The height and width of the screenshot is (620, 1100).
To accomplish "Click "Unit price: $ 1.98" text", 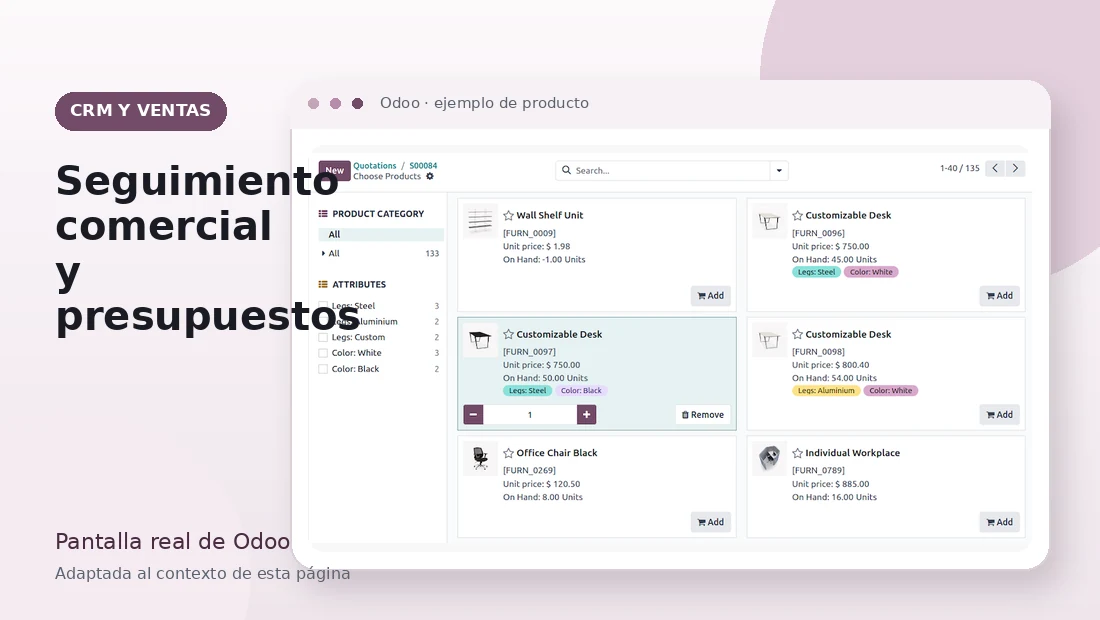I will click(537, 246).
